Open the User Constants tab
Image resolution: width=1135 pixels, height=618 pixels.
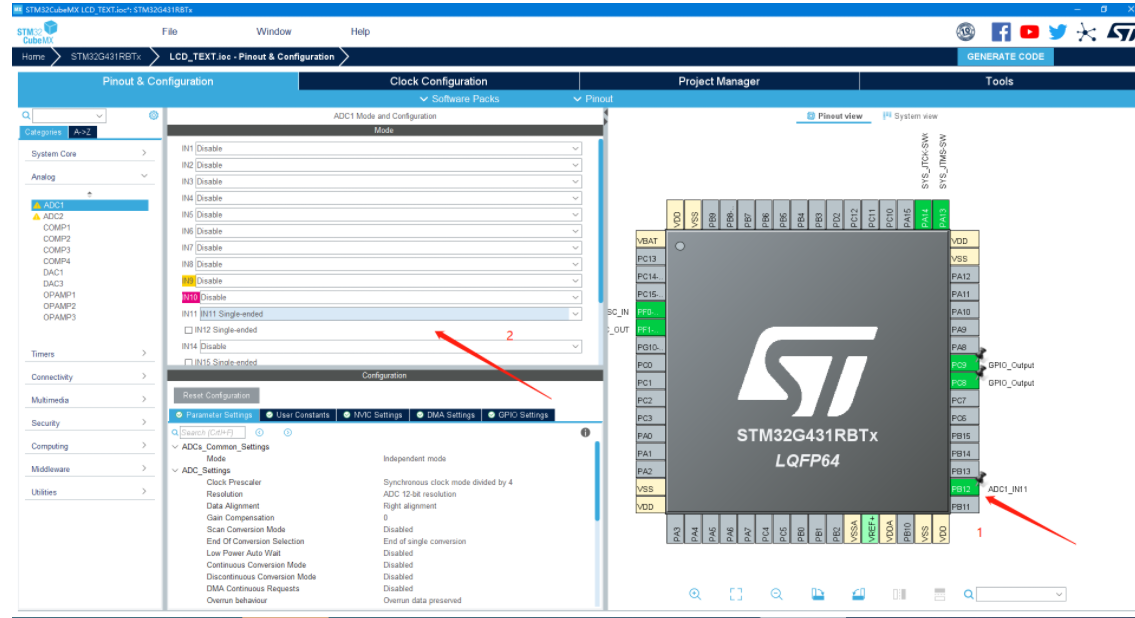(297, 415)
